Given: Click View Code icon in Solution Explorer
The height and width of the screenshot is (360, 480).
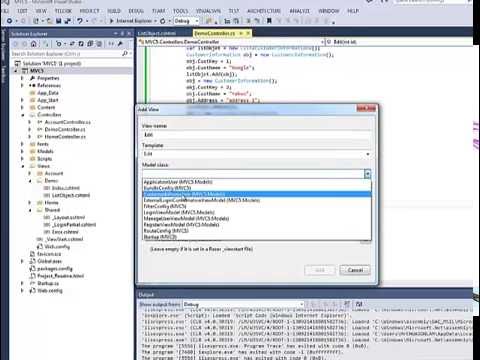Looking at the screenshot, I should click(x=111, y=44).
